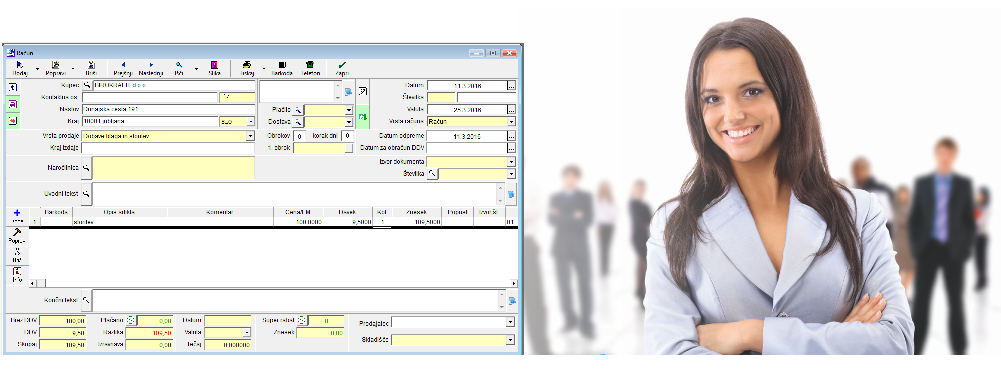This screenshot has width=1001, height=381.
Task: Click the lookup icon beside Kupec field
Action: click(x=87, y=85)
